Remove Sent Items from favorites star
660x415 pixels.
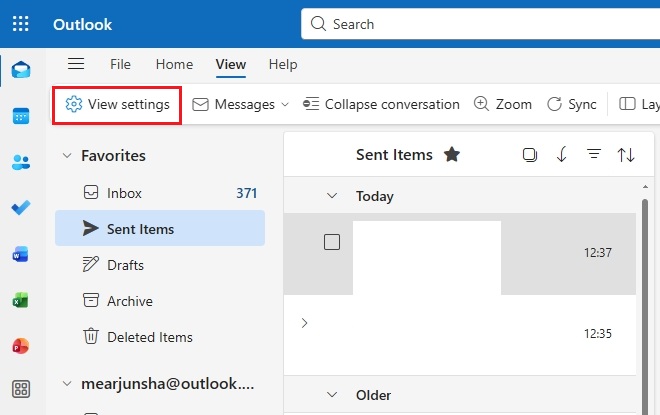452,154
